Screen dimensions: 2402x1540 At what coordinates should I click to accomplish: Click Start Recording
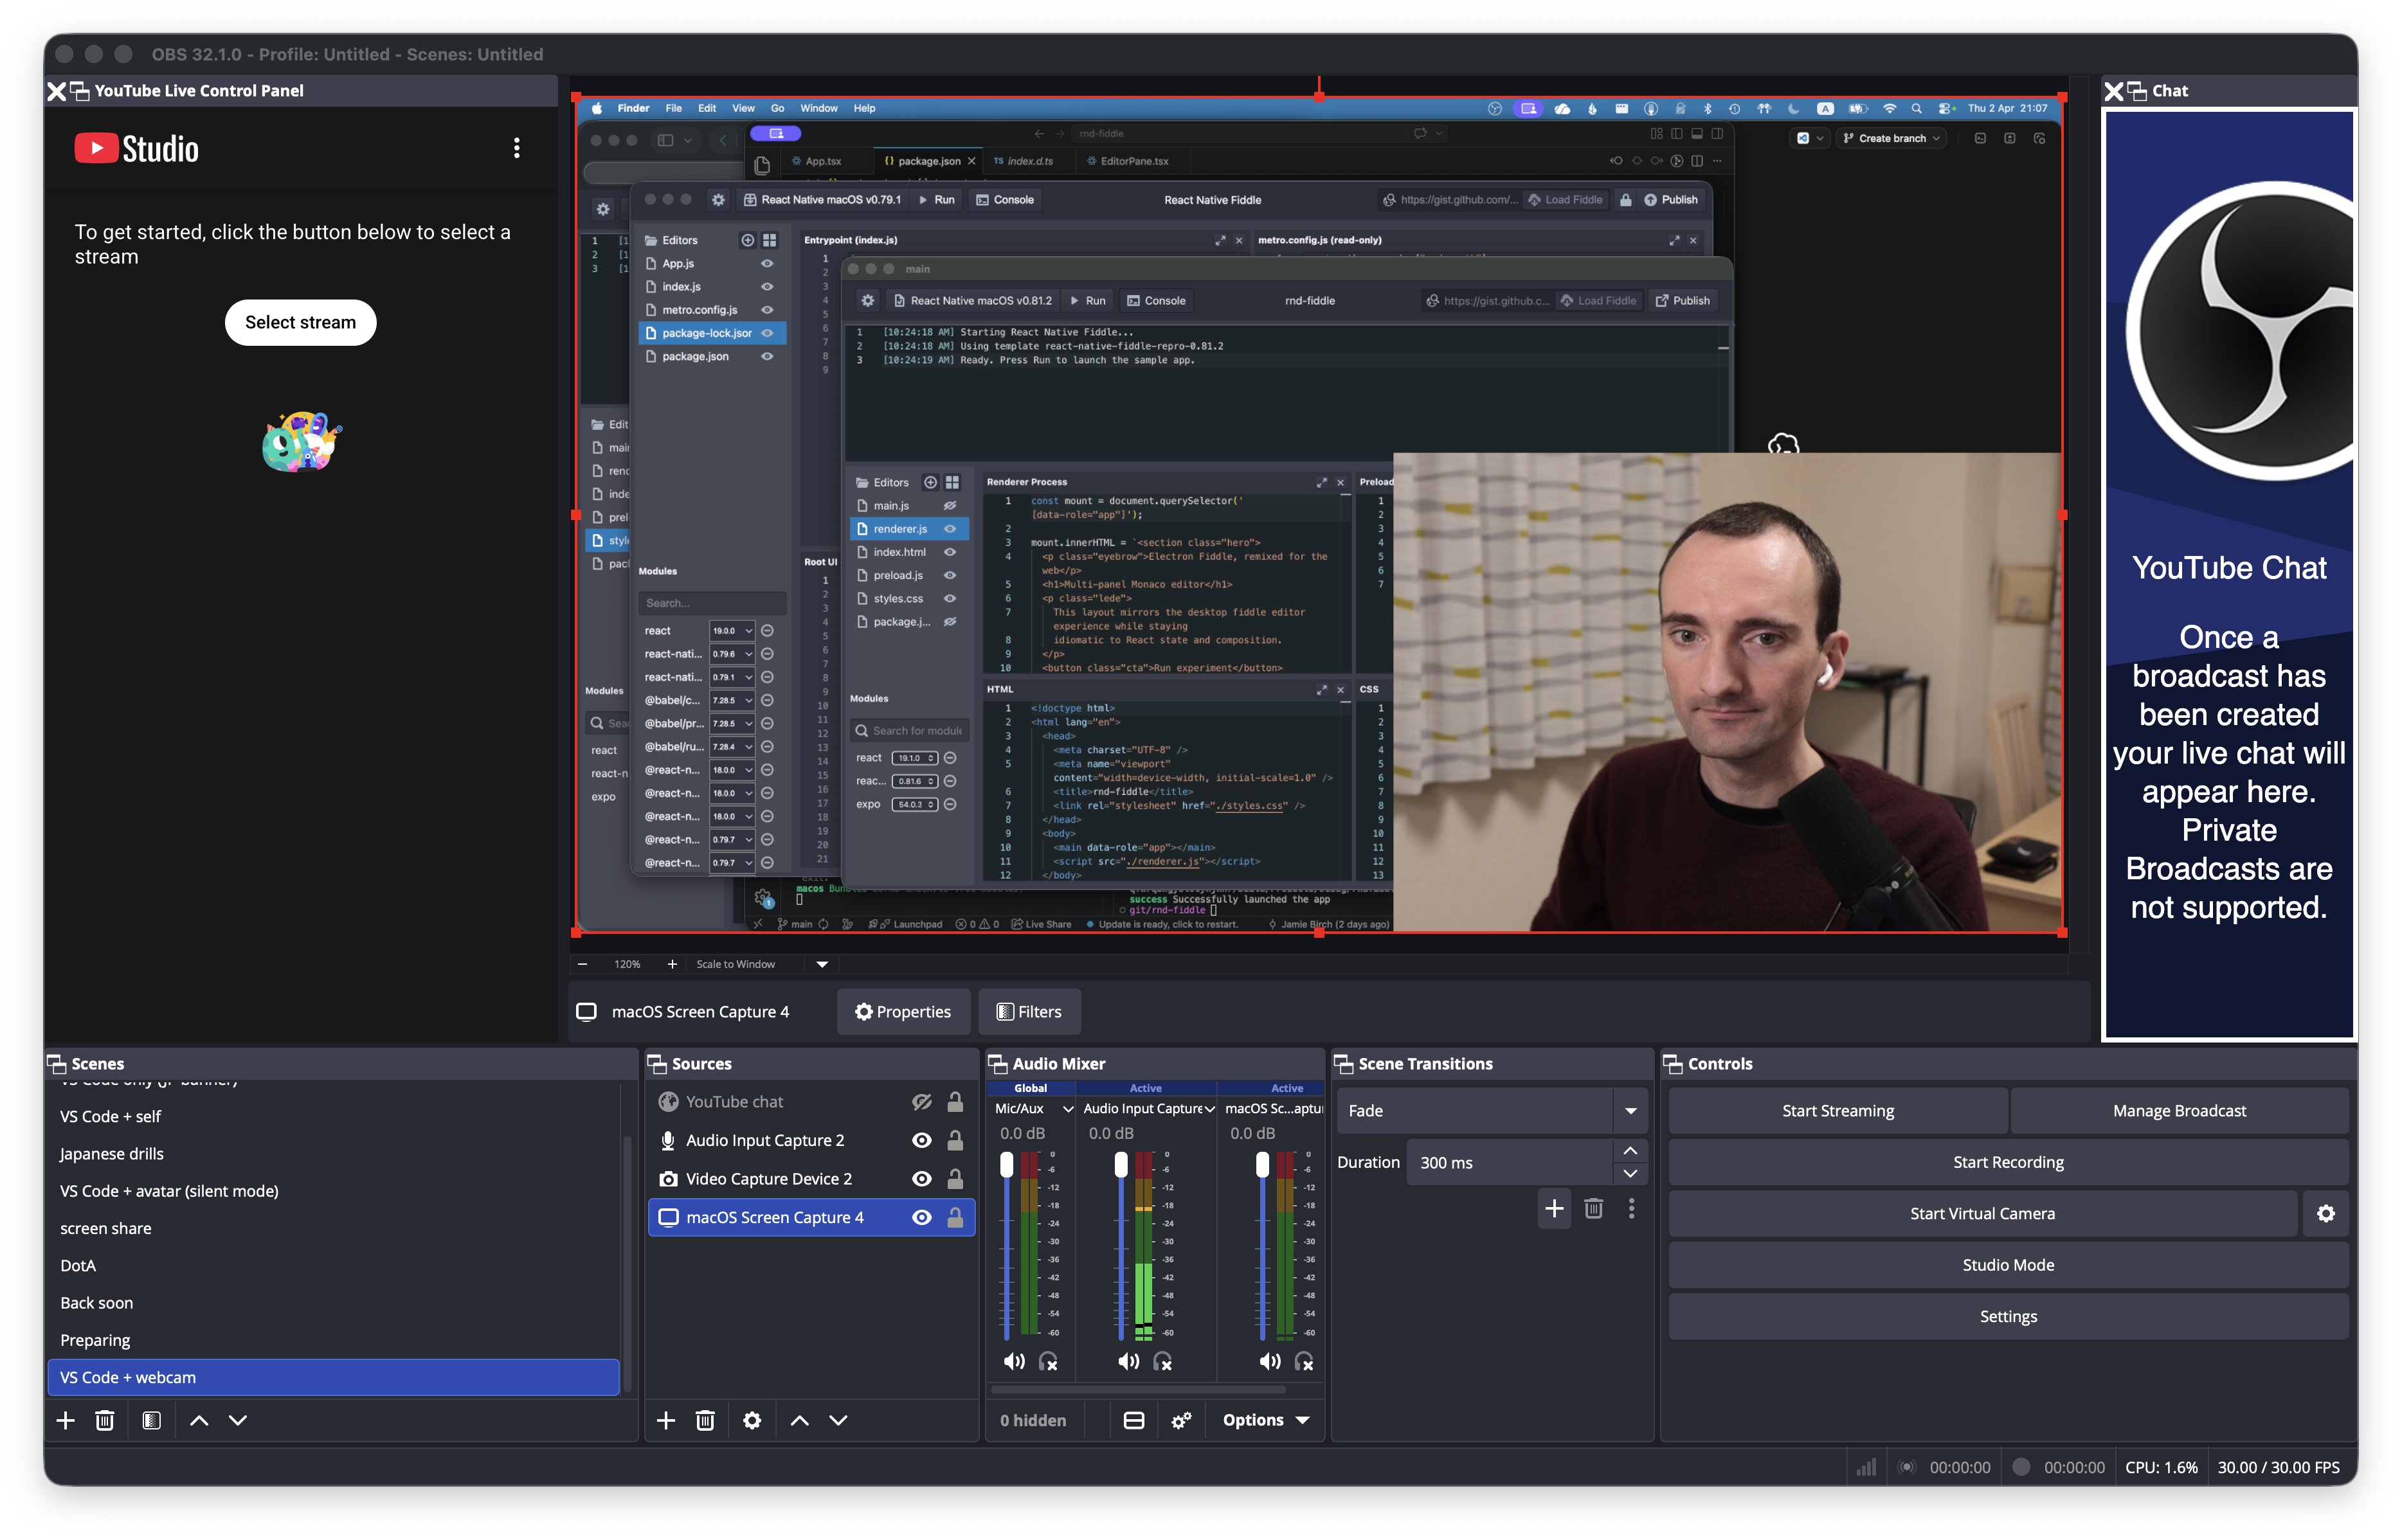pyautogui.click(x=2008, y=1162)
